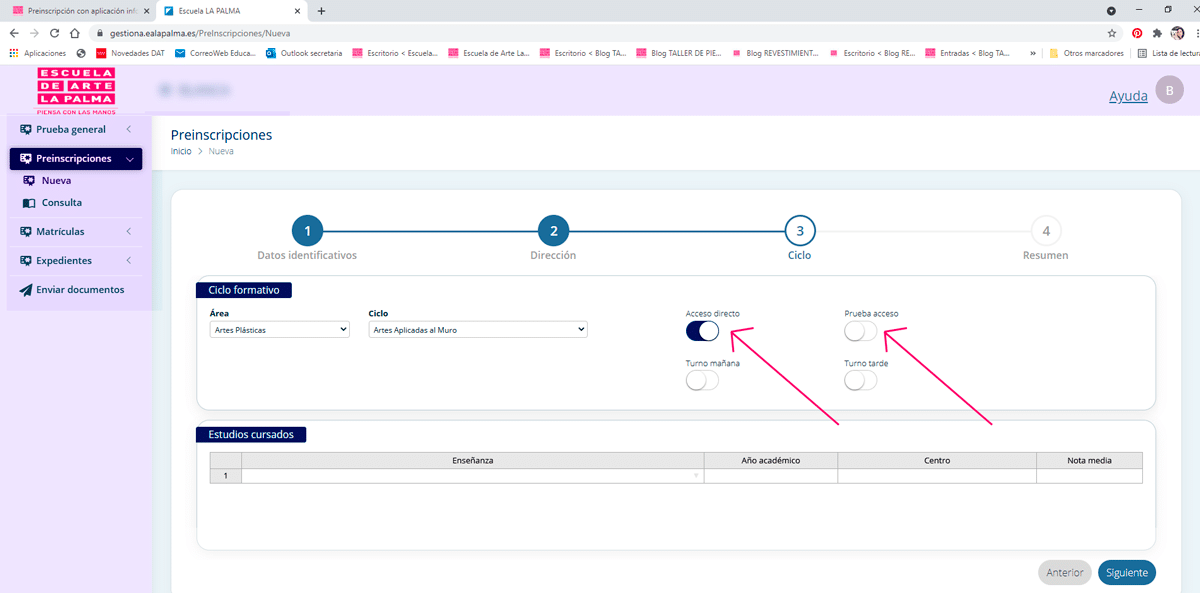Click the Anterior button

click(1065, 573)
